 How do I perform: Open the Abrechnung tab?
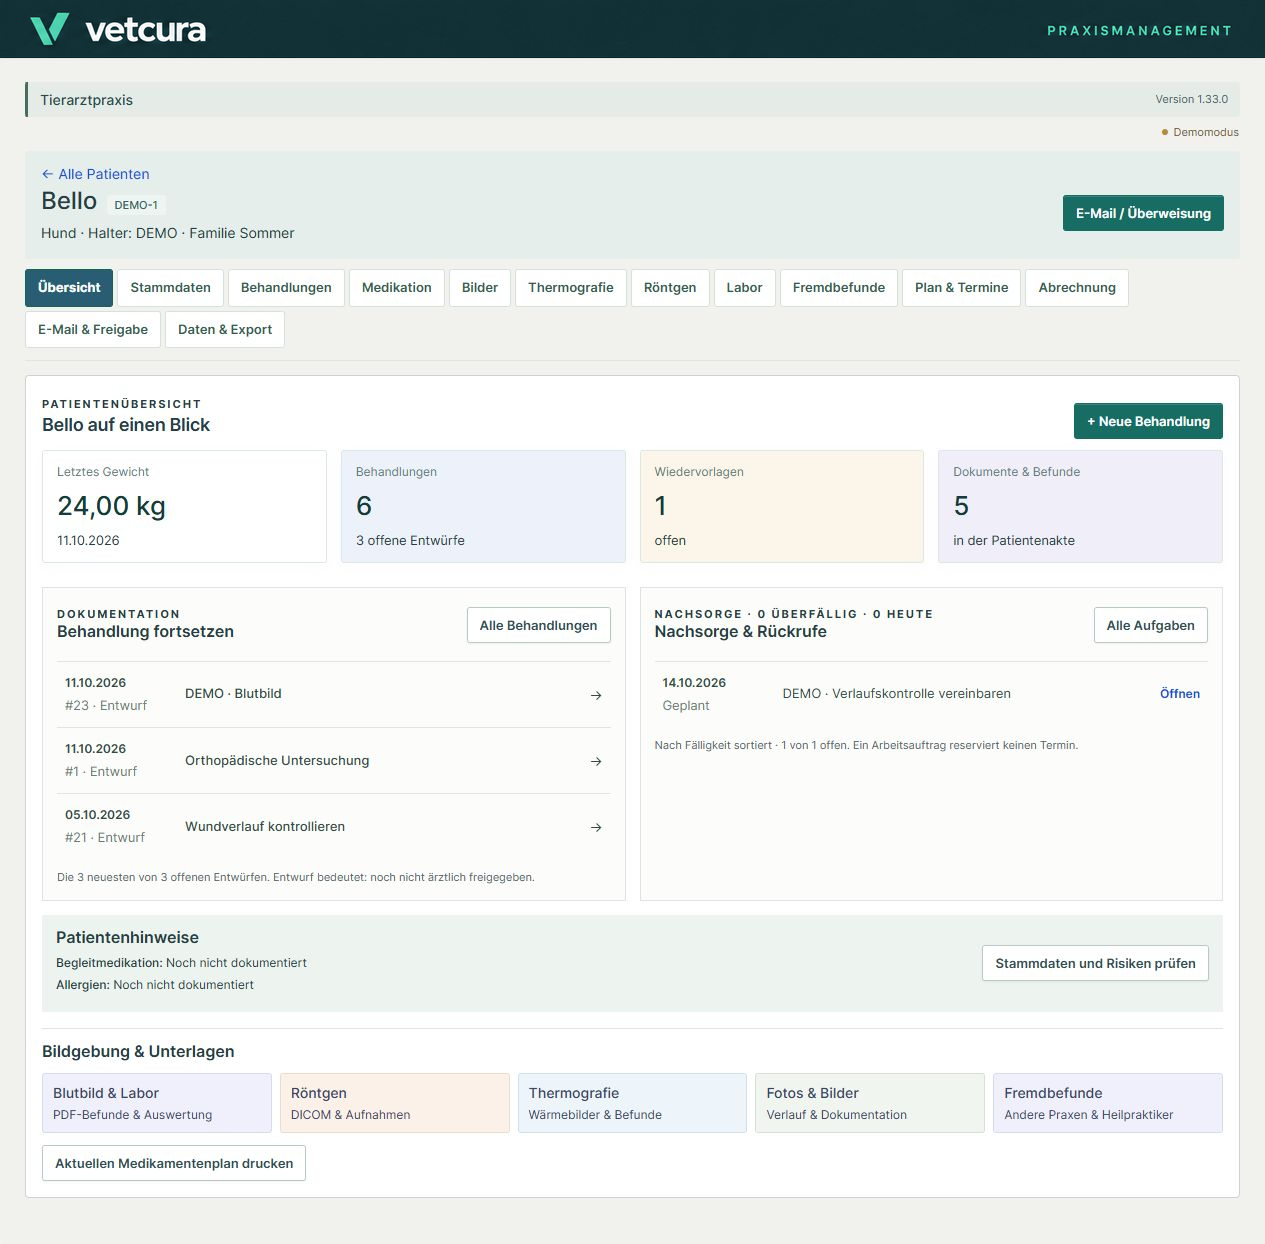pos(1077,287)
